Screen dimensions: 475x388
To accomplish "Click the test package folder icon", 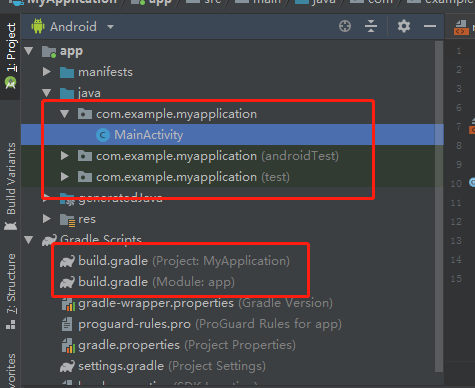I will coord(85,177).
